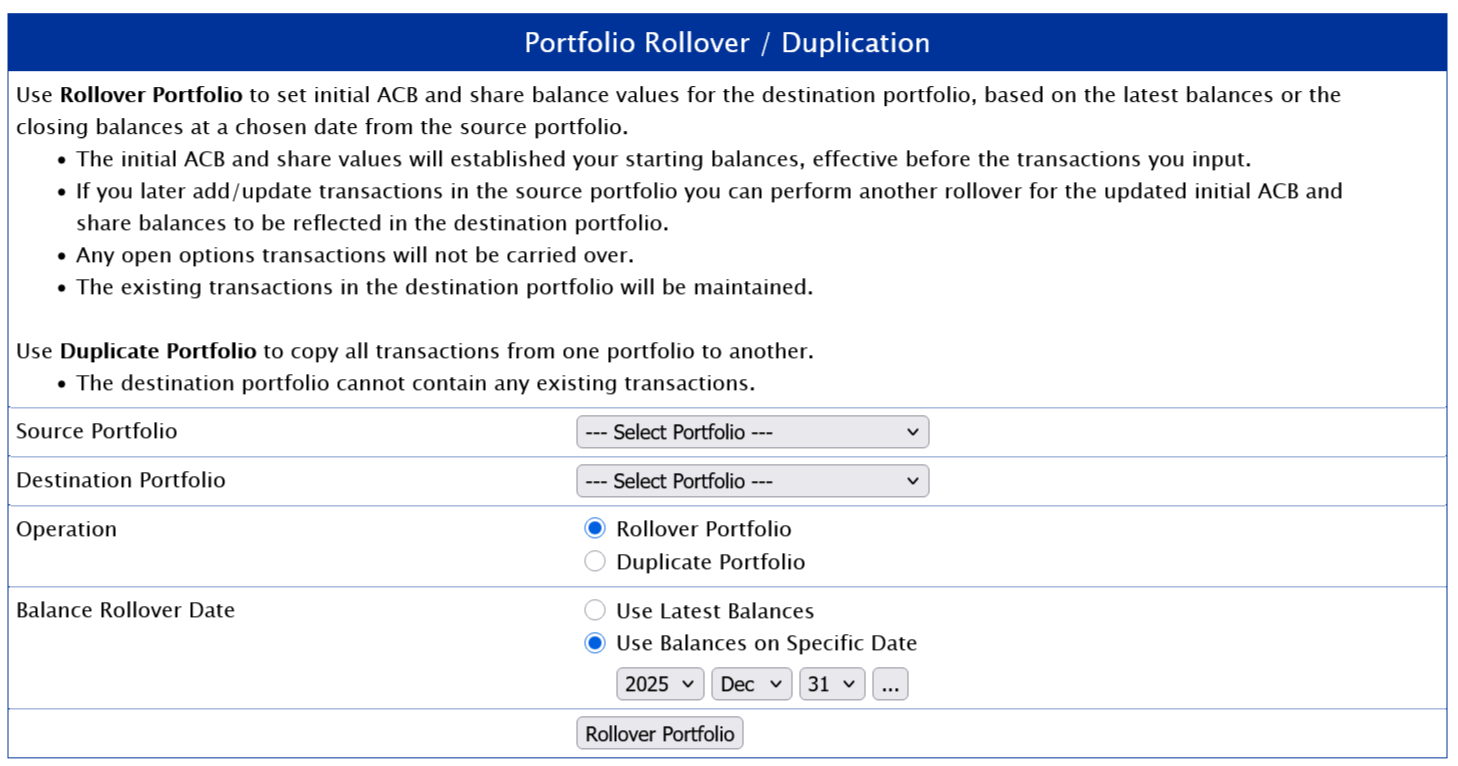This screenshot has width=1458, height=766.
Task: Click bold Rollover Portfolio in the instructions
Action: pos(151,95)
